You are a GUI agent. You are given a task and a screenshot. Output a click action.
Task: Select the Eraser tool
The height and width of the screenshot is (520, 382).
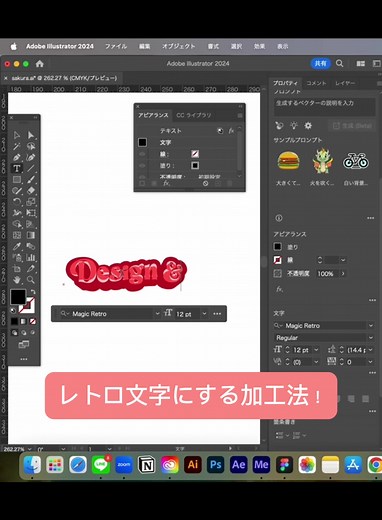[x=31, y=191]
